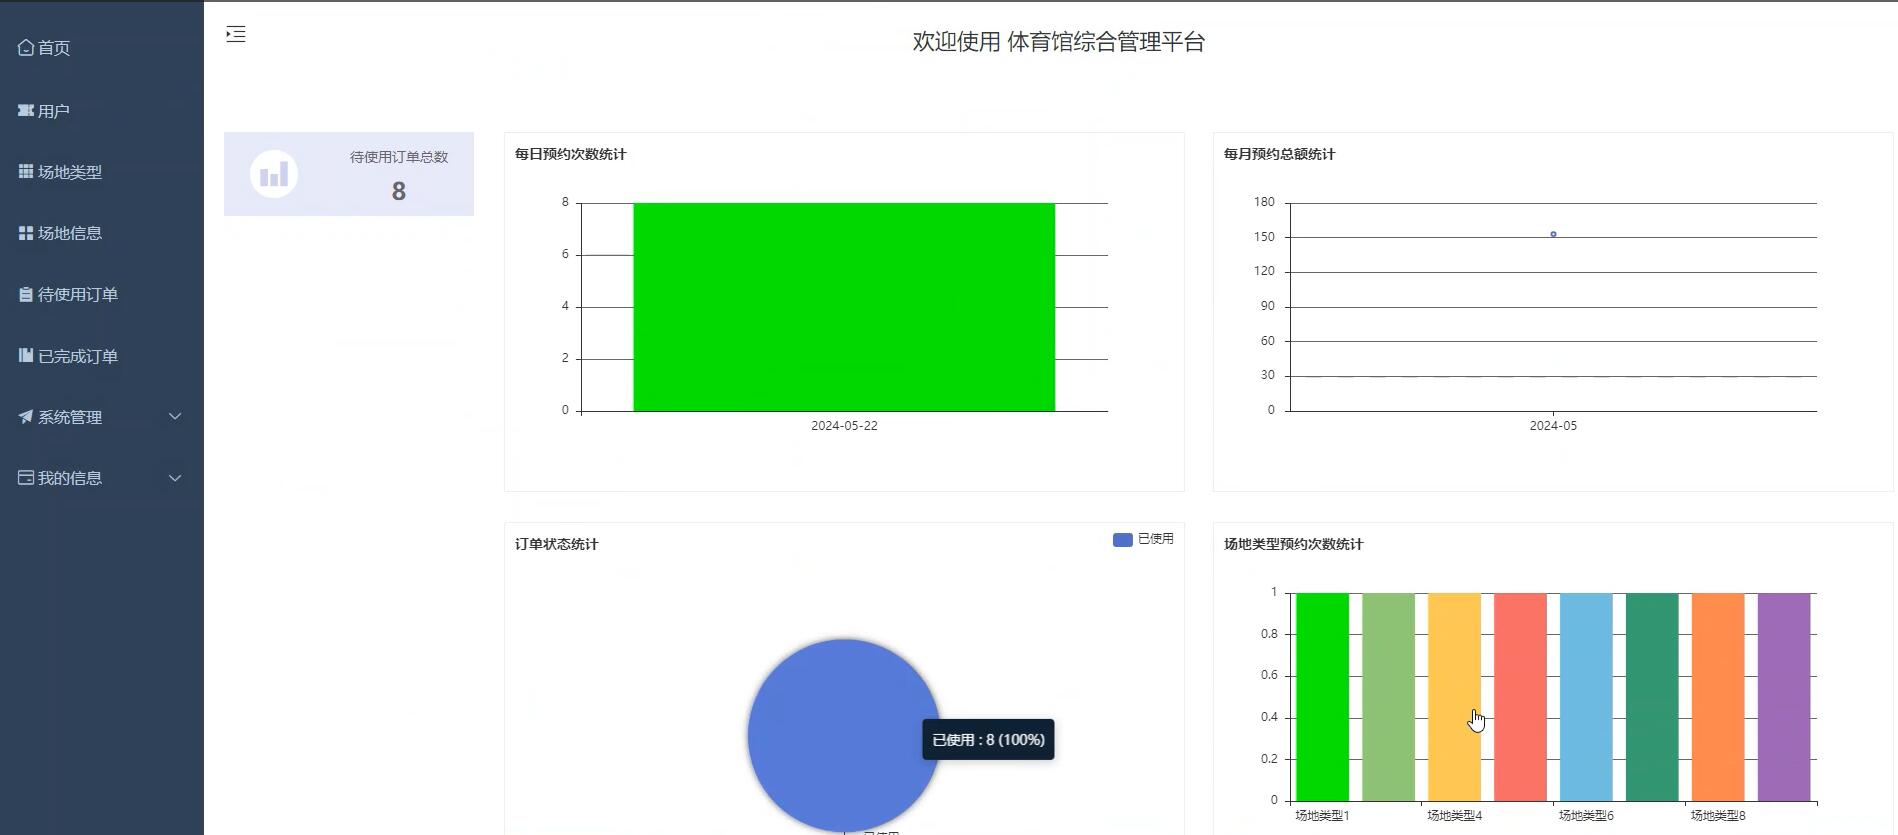Click the 每日预约次数统计 chart title
This screenshot has width=1898, height=835.
click(x=571, y=154)
